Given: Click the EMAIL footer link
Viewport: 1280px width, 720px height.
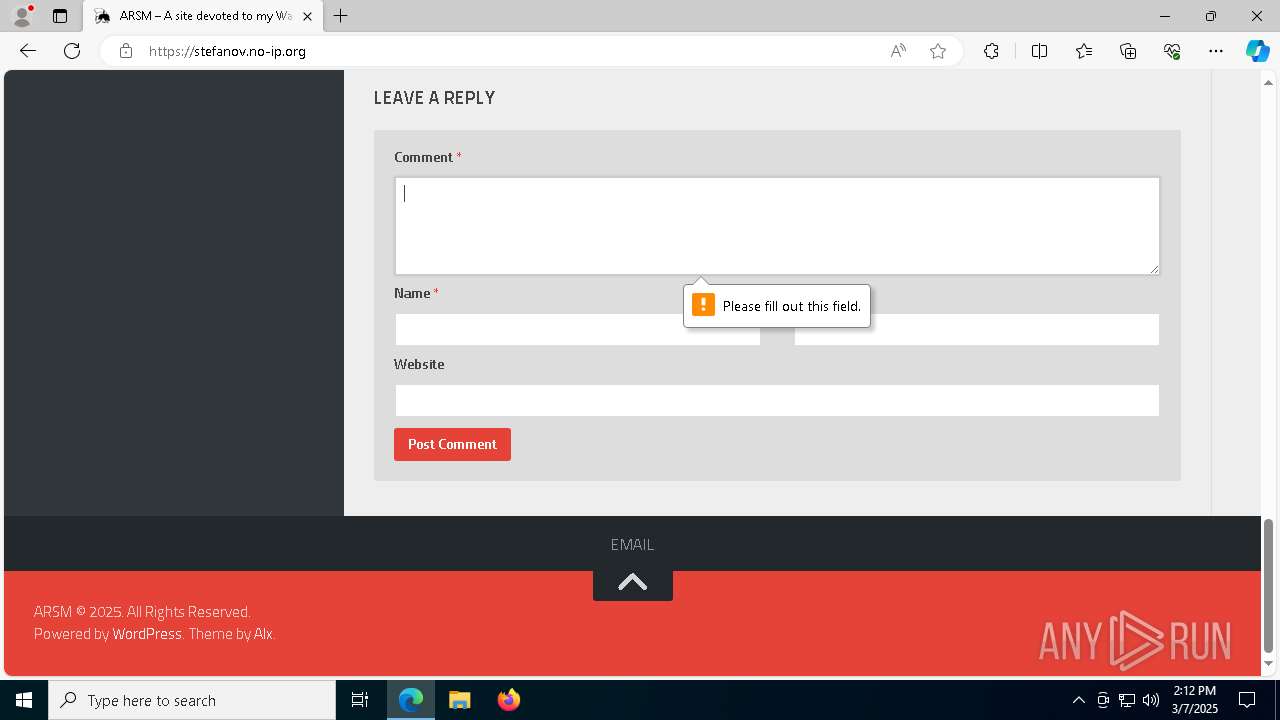Looking at the screenshot, I should tap(632, 544).
